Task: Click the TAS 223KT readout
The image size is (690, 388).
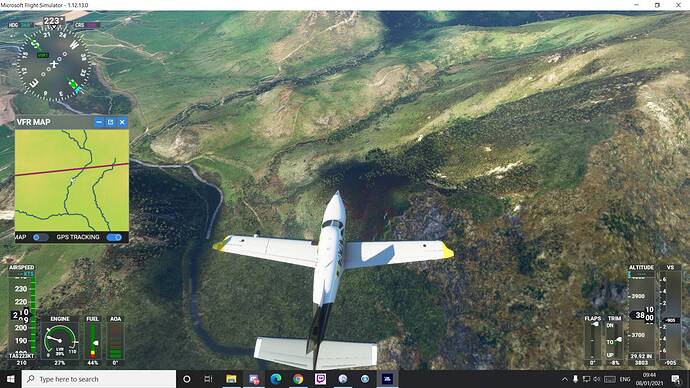Action: click(x=22, y=356)
